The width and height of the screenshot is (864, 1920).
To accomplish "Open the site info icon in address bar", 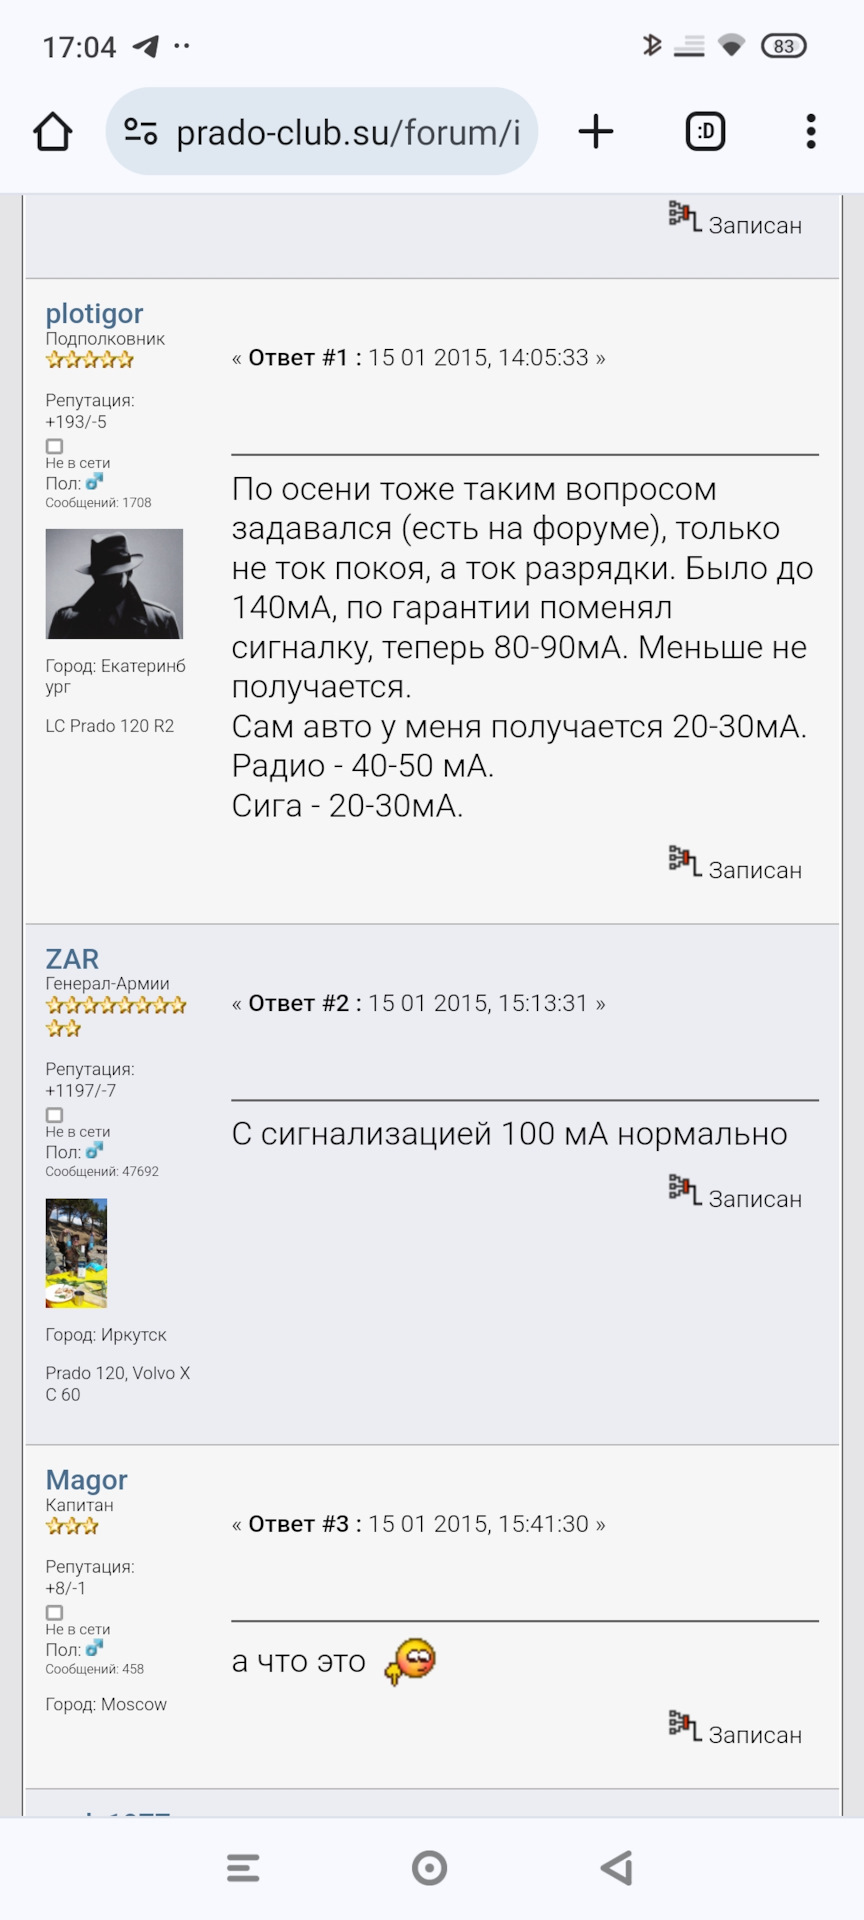I will pyautogui.click(x=140, y=132).
